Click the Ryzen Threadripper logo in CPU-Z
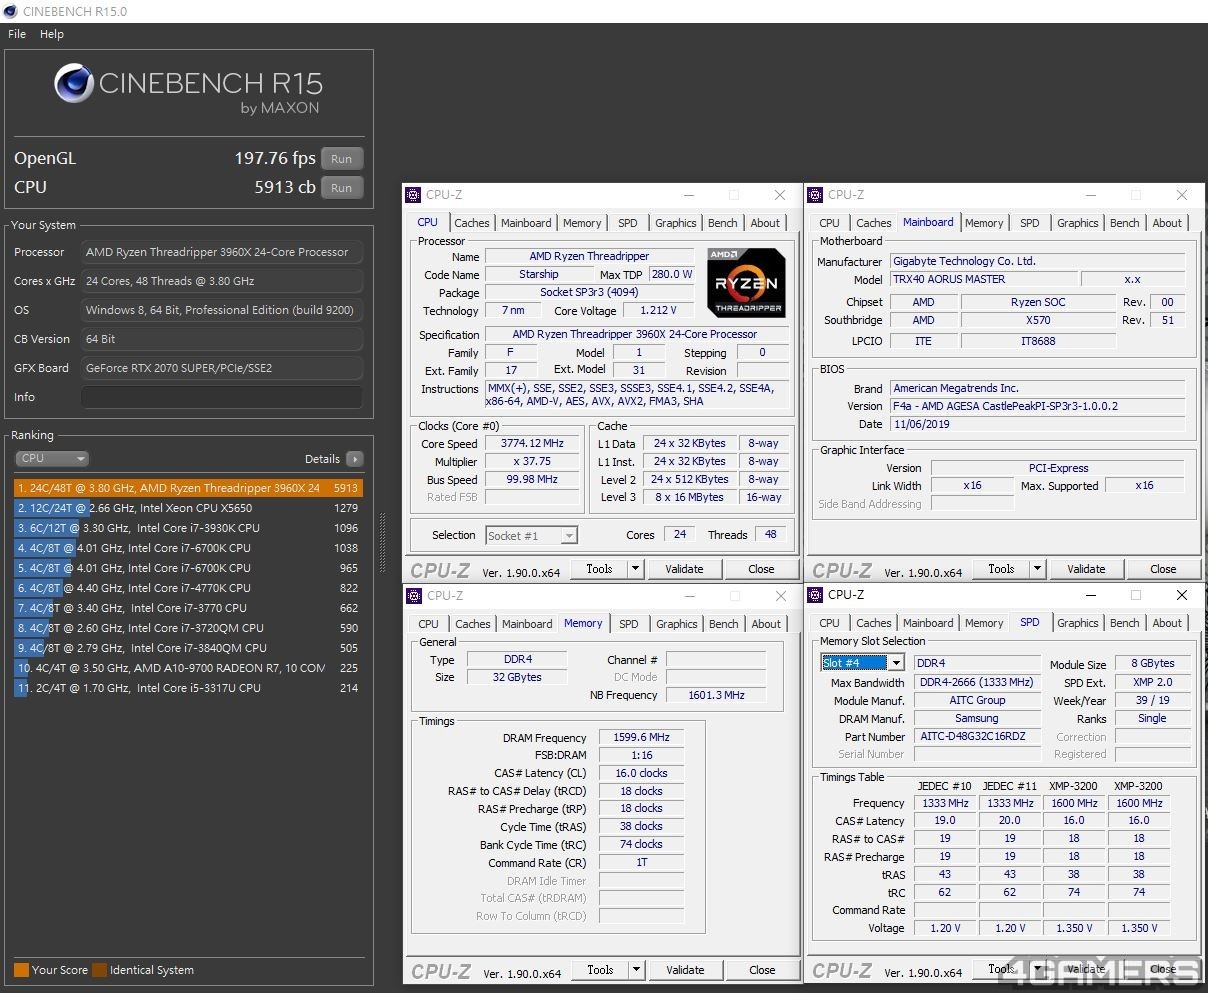This screenshot has width=1208, height=993. click(x=746, y=283)
